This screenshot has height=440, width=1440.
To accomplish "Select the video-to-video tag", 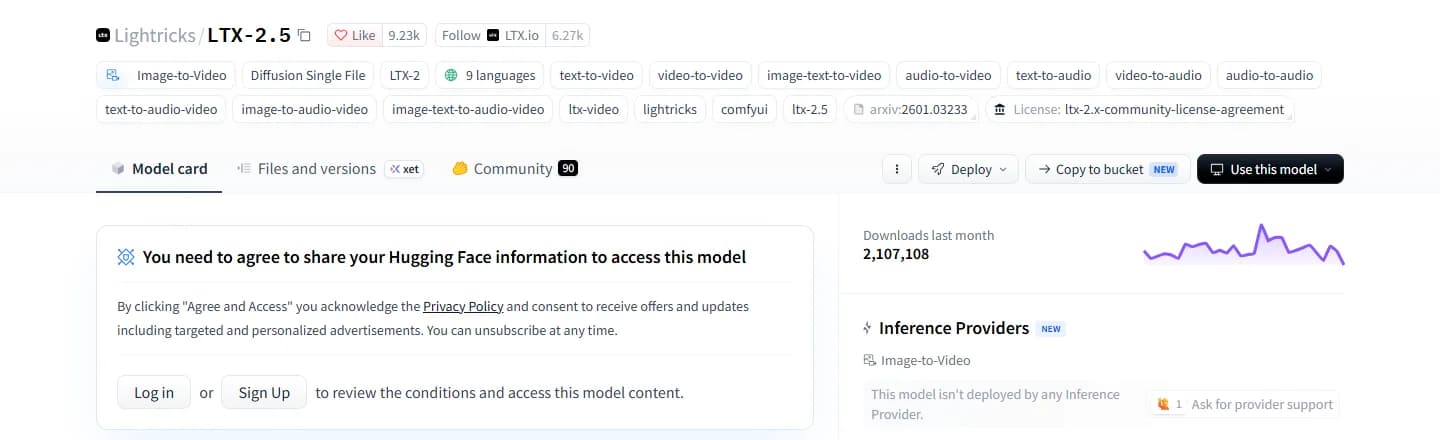I will click(x=700, y=75).
